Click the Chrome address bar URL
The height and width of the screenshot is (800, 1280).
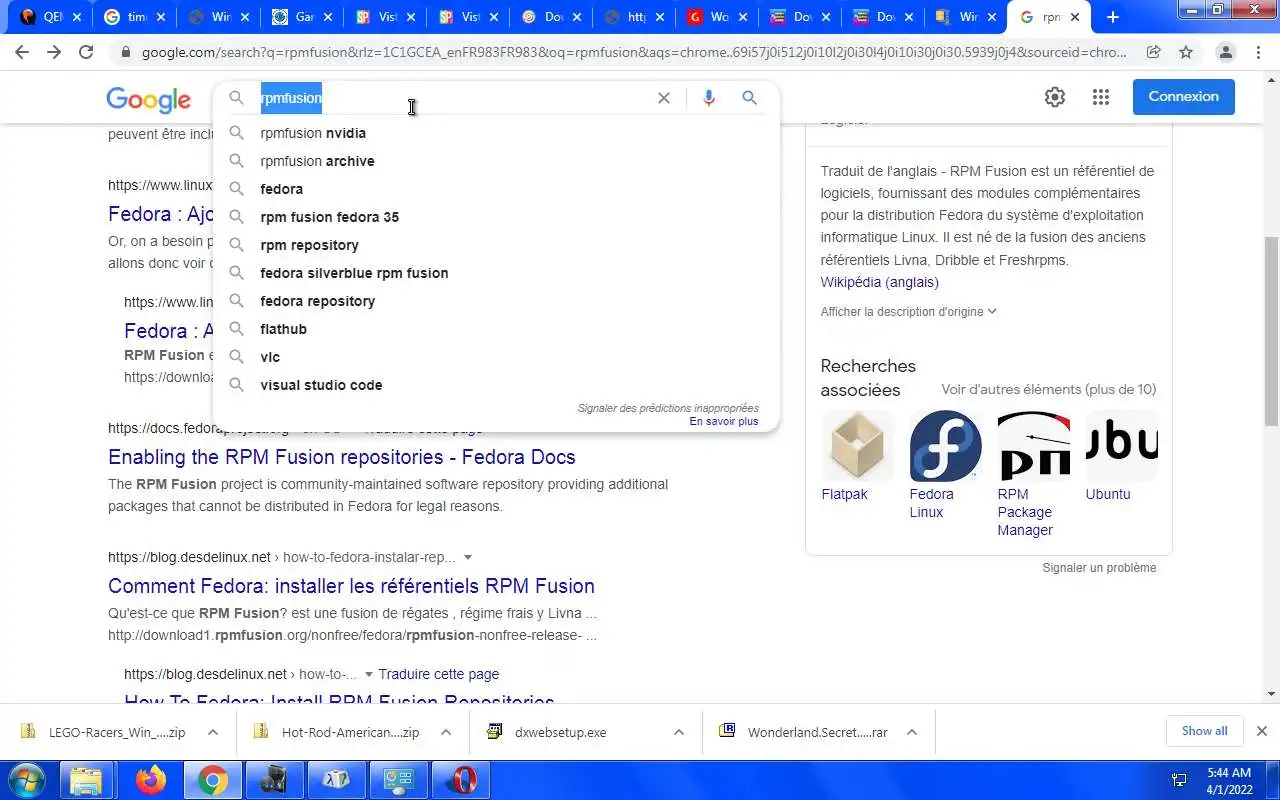pyautogui.click(x=634, y=53)
